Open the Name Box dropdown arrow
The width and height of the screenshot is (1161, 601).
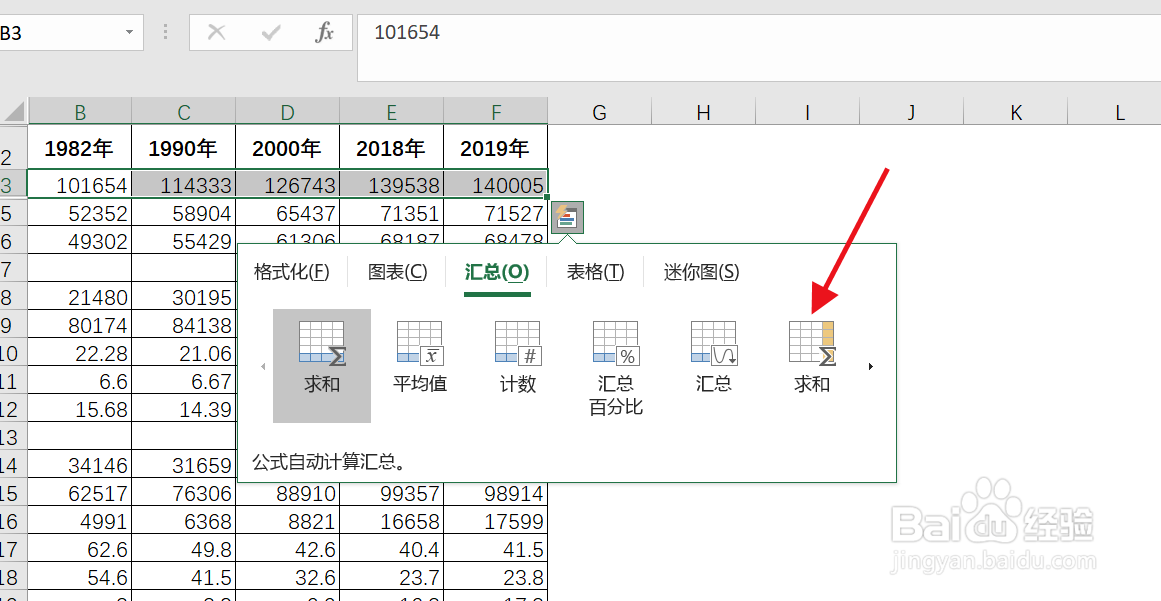pos(128,32)
